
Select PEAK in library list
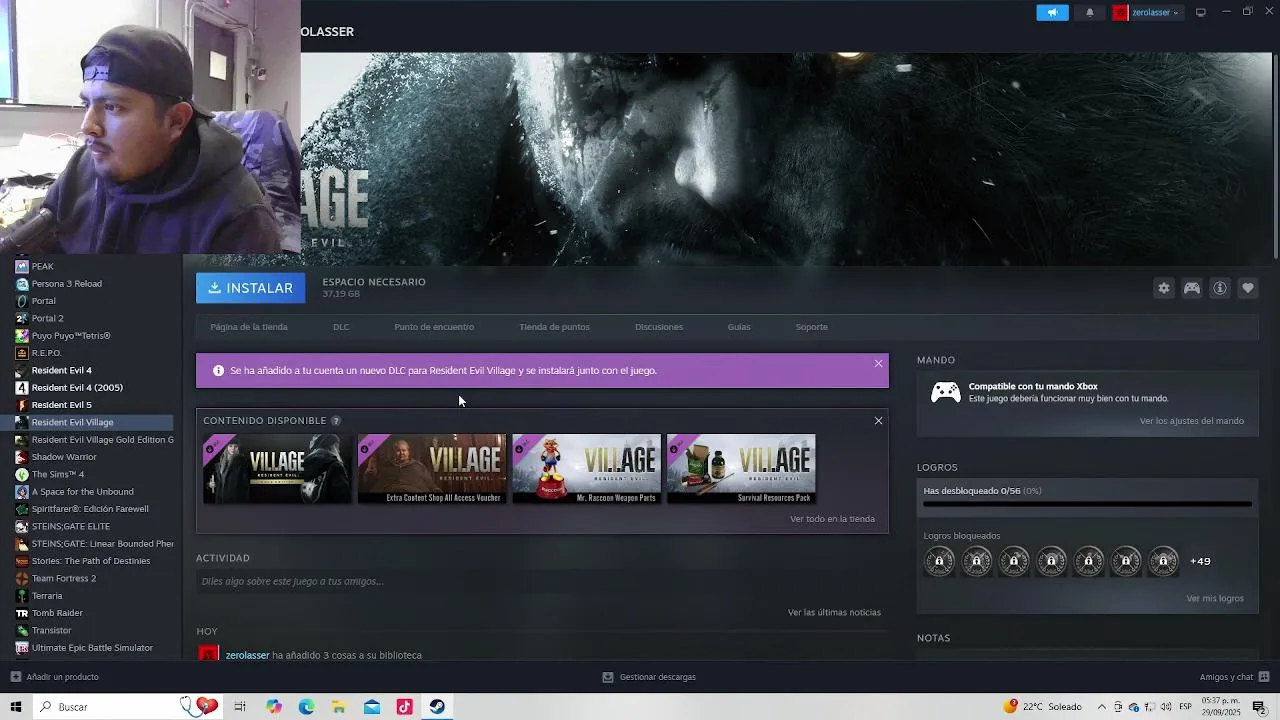point(42,266)
